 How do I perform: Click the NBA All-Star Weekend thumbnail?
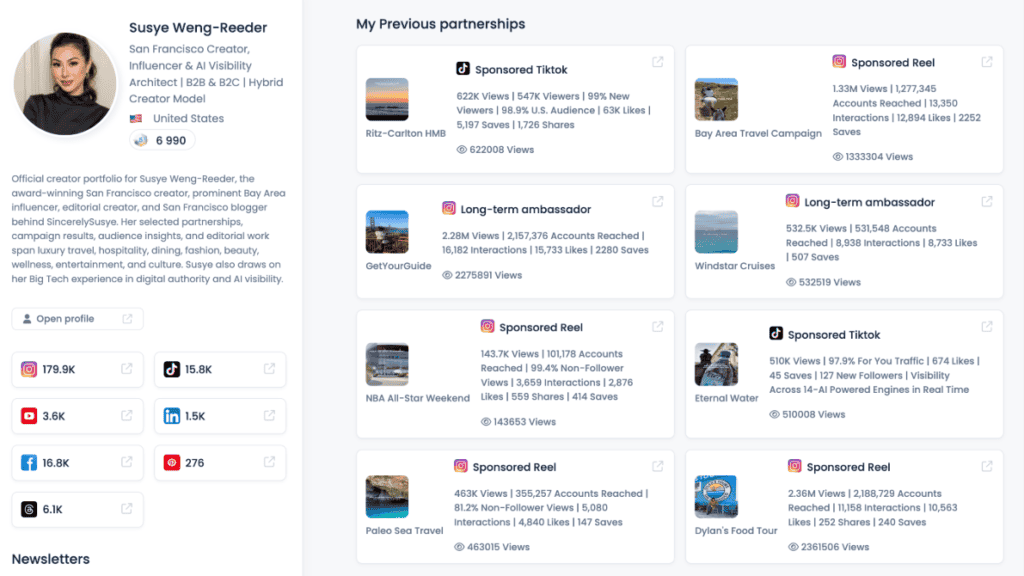tap(387, 364)
